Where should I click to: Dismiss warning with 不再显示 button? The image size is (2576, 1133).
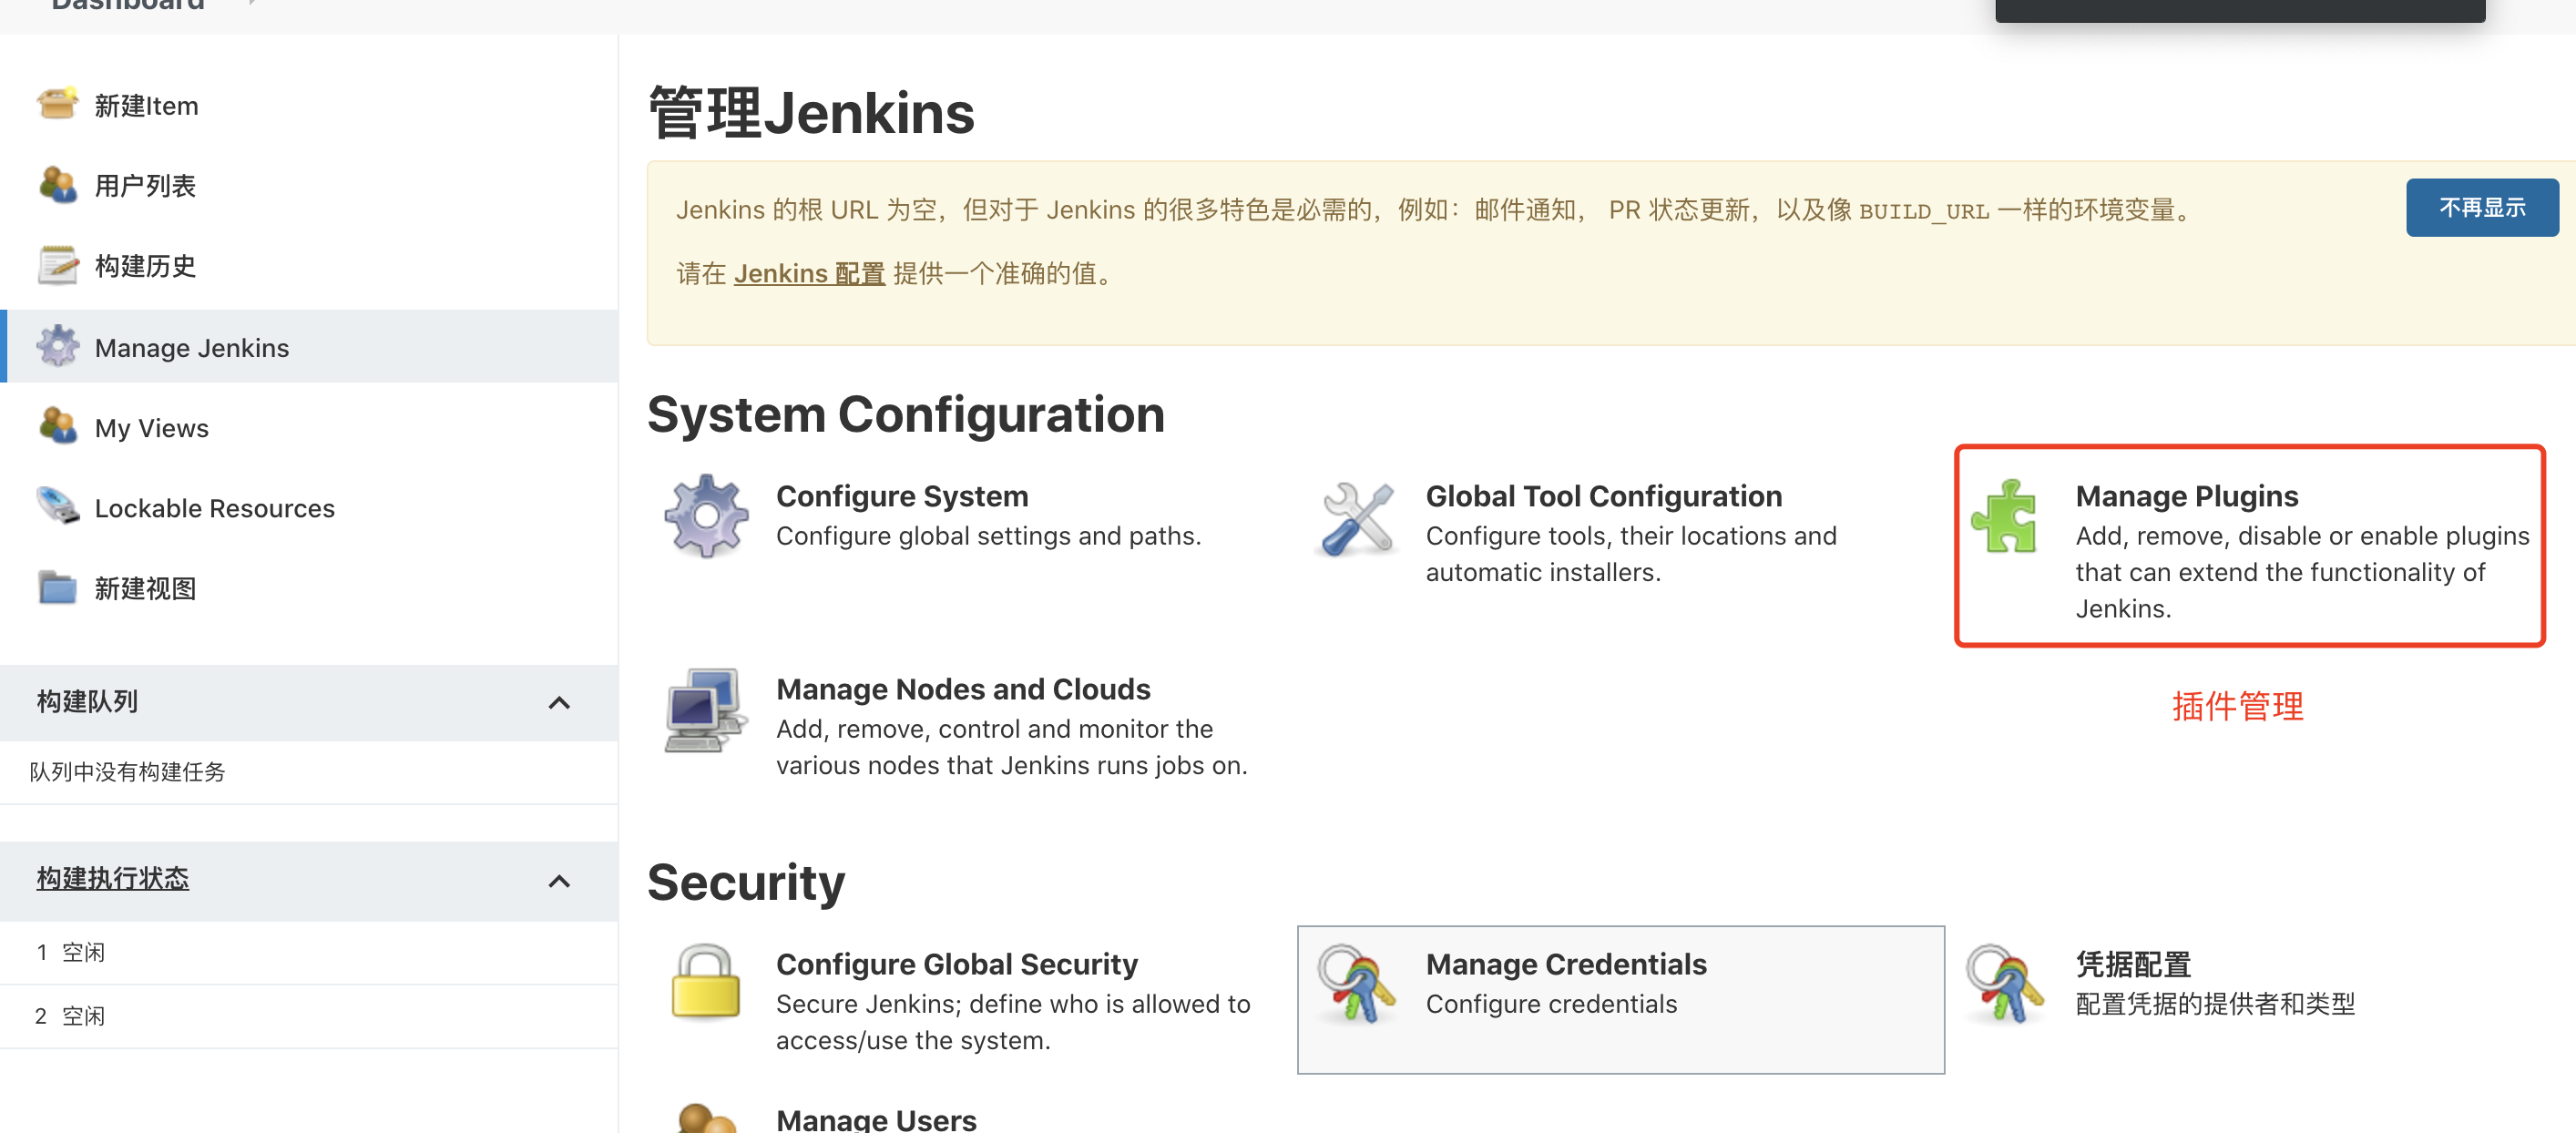[2481, 207]
